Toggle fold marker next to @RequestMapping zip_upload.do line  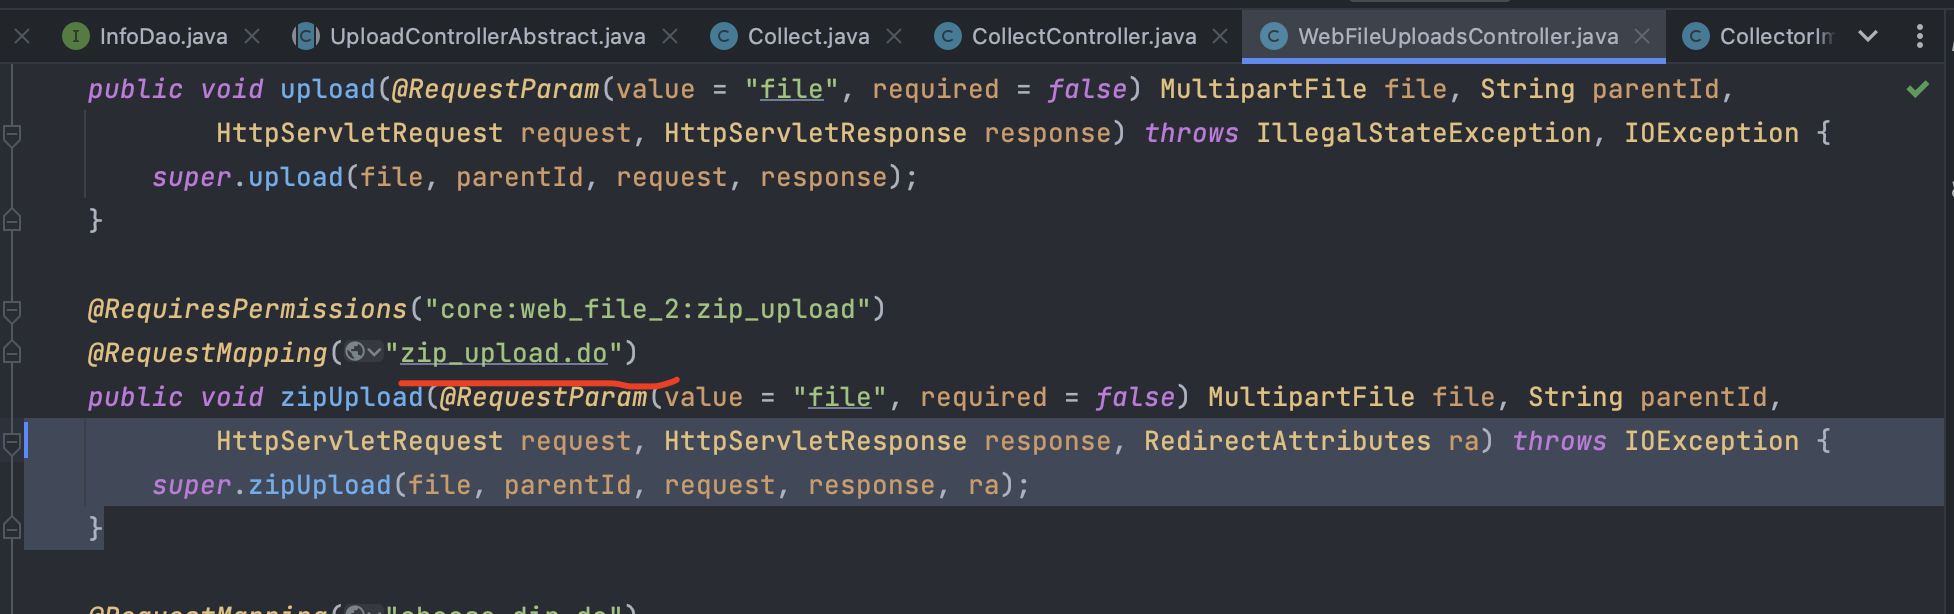click(12, 352)
